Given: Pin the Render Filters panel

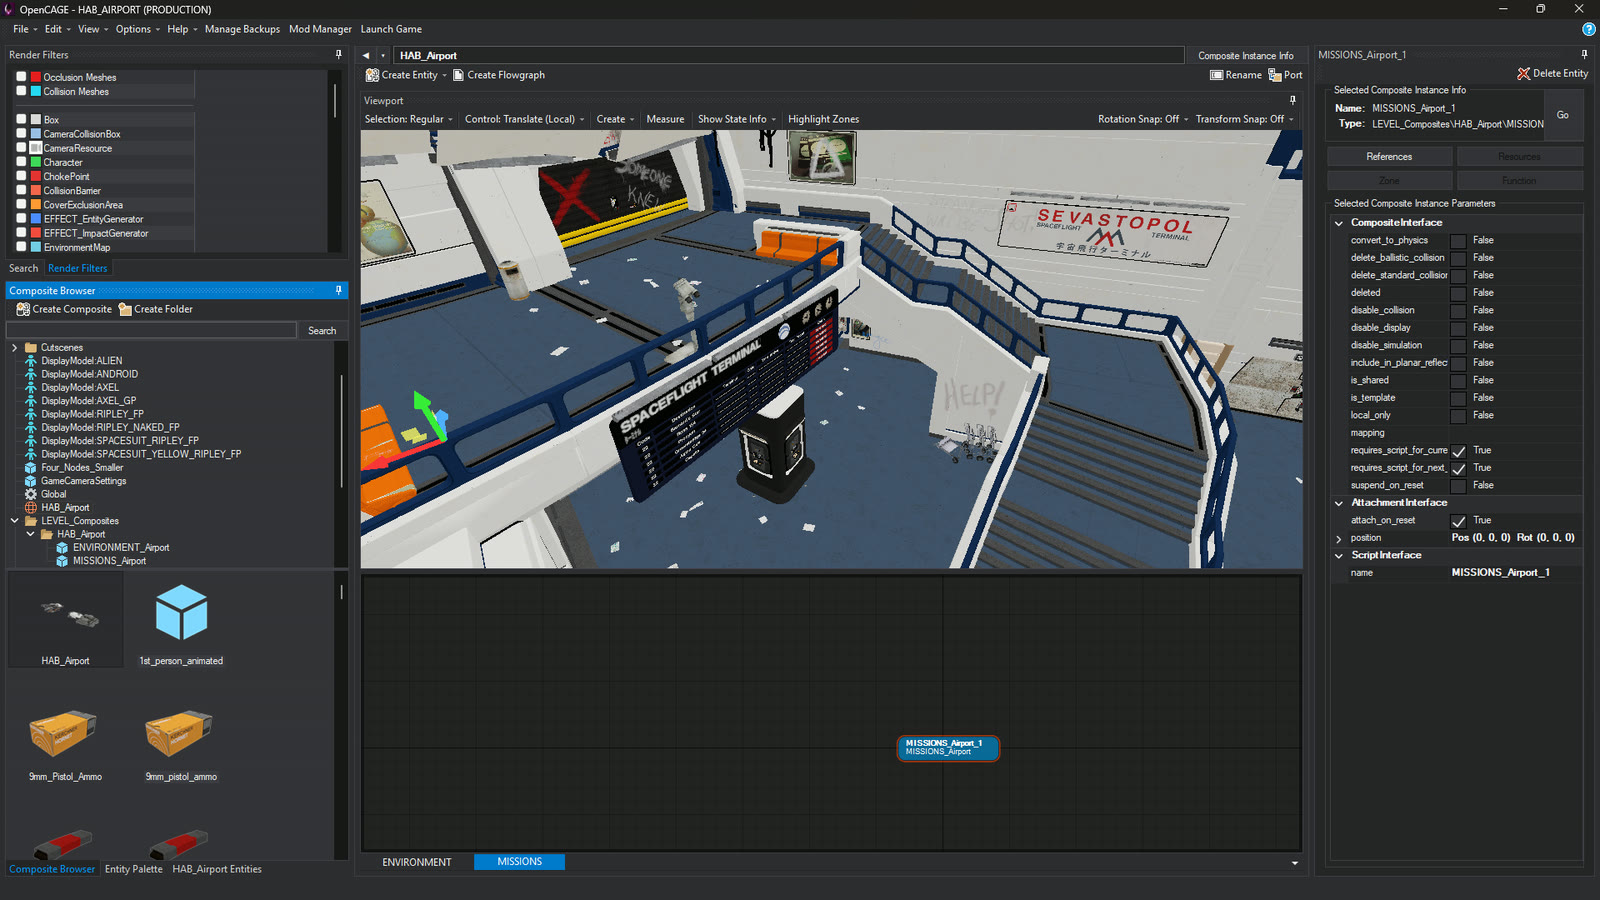Looking at the screenshot, I should tap(338, 55).
